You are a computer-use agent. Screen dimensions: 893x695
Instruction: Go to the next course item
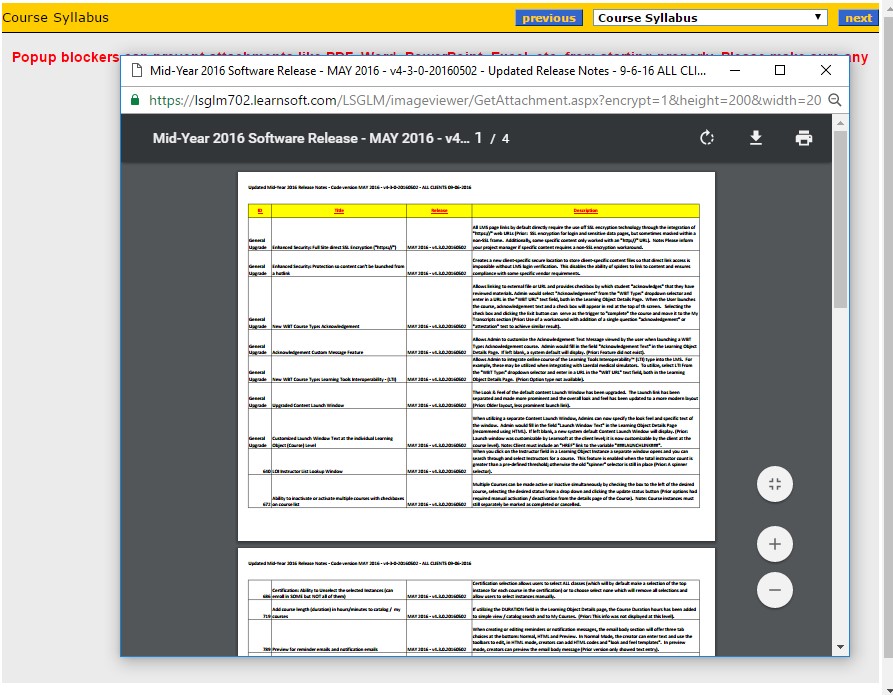(x=858, y=18)
